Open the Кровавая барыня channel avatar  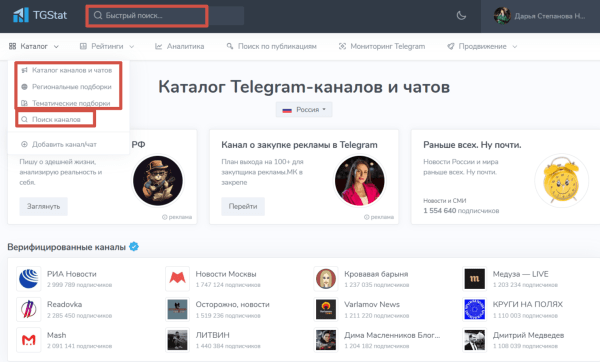326,279
